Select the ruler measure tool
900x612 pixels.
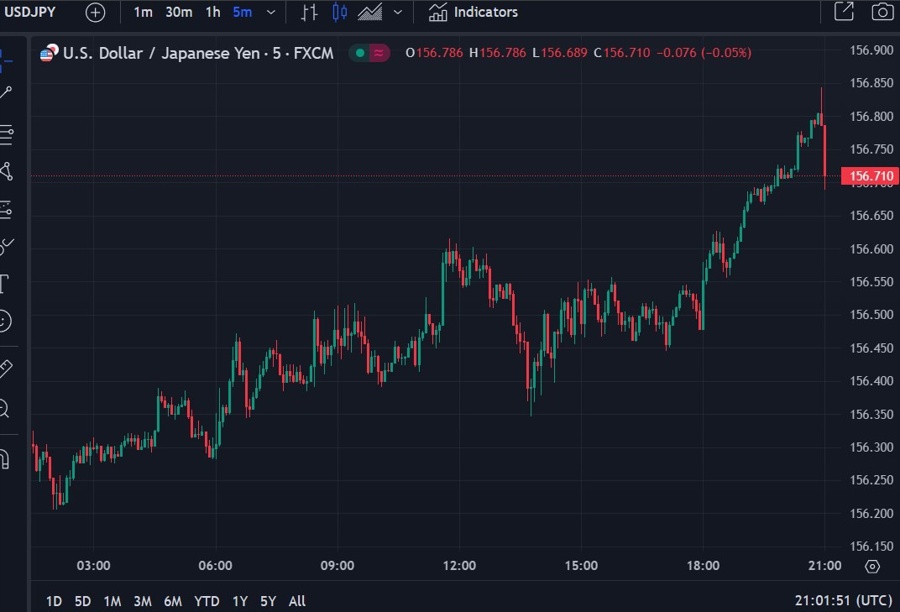pos(5,368)
